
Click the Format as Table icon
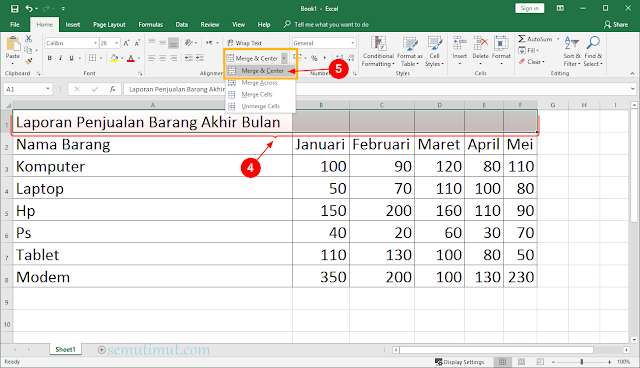(410, 44)
